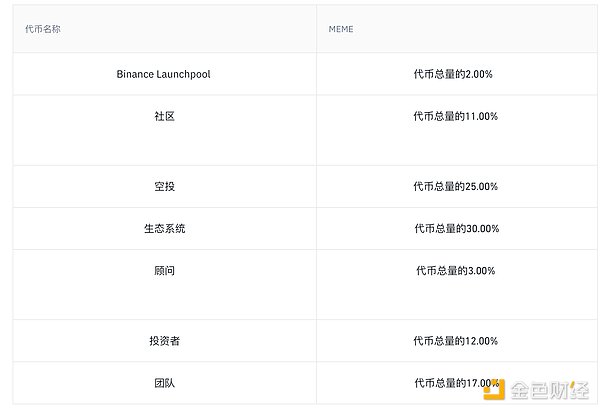Select the 顾问 row label

coord(164,270)
